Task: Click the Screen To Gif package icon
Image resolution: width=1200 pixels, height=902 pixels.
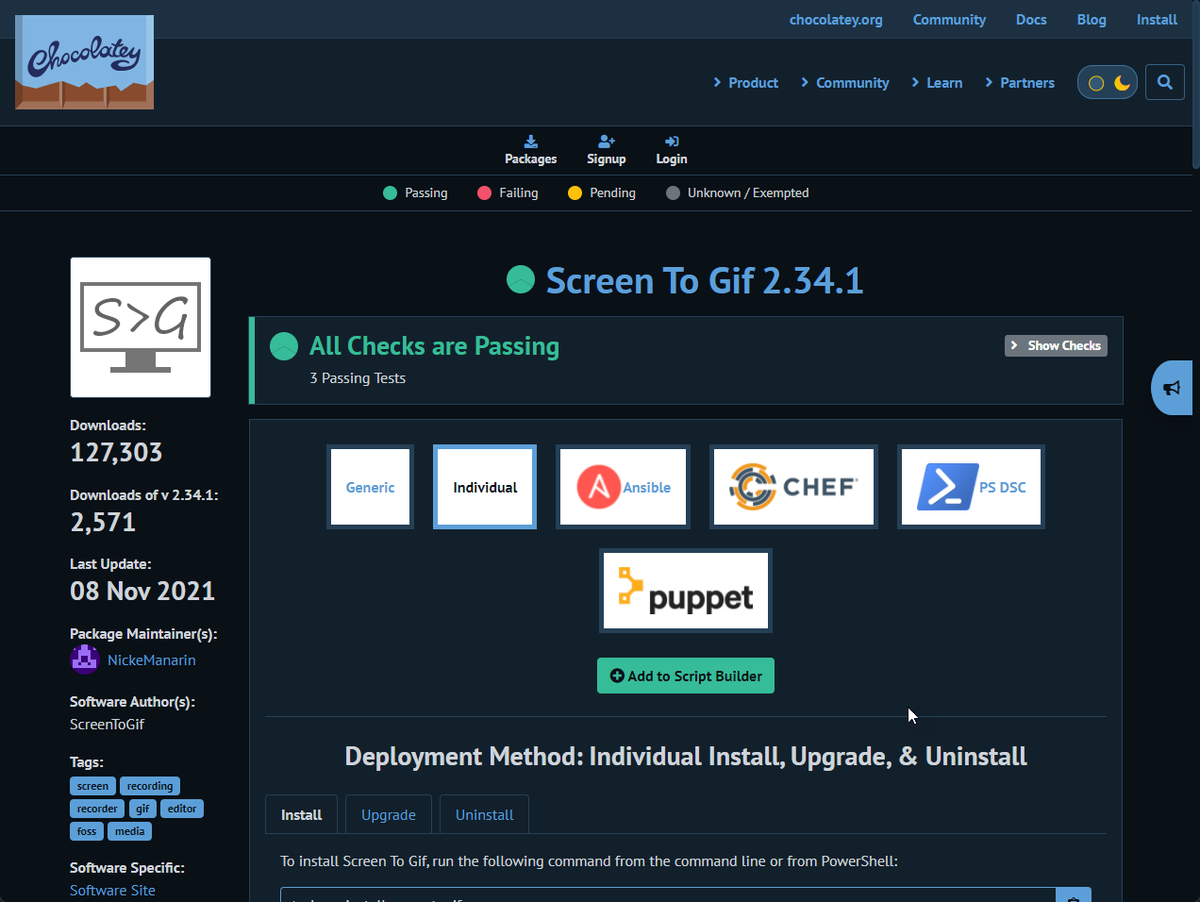Action: click(x=140, y=327)
